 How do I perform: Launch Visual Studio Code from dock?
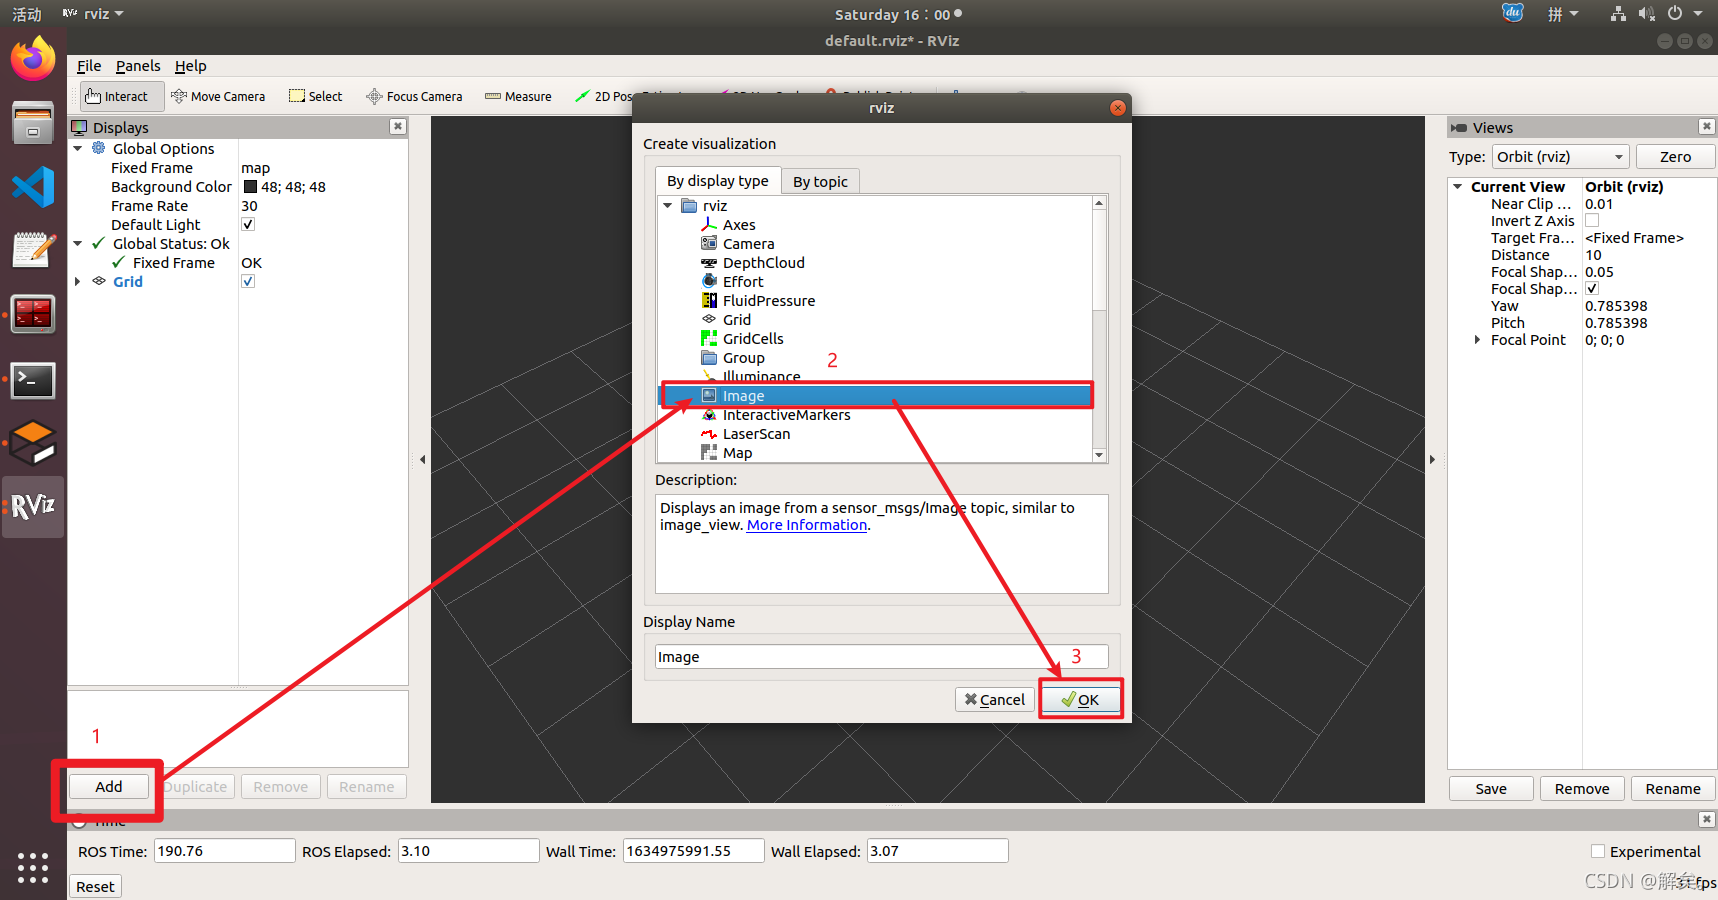point(33,187)
